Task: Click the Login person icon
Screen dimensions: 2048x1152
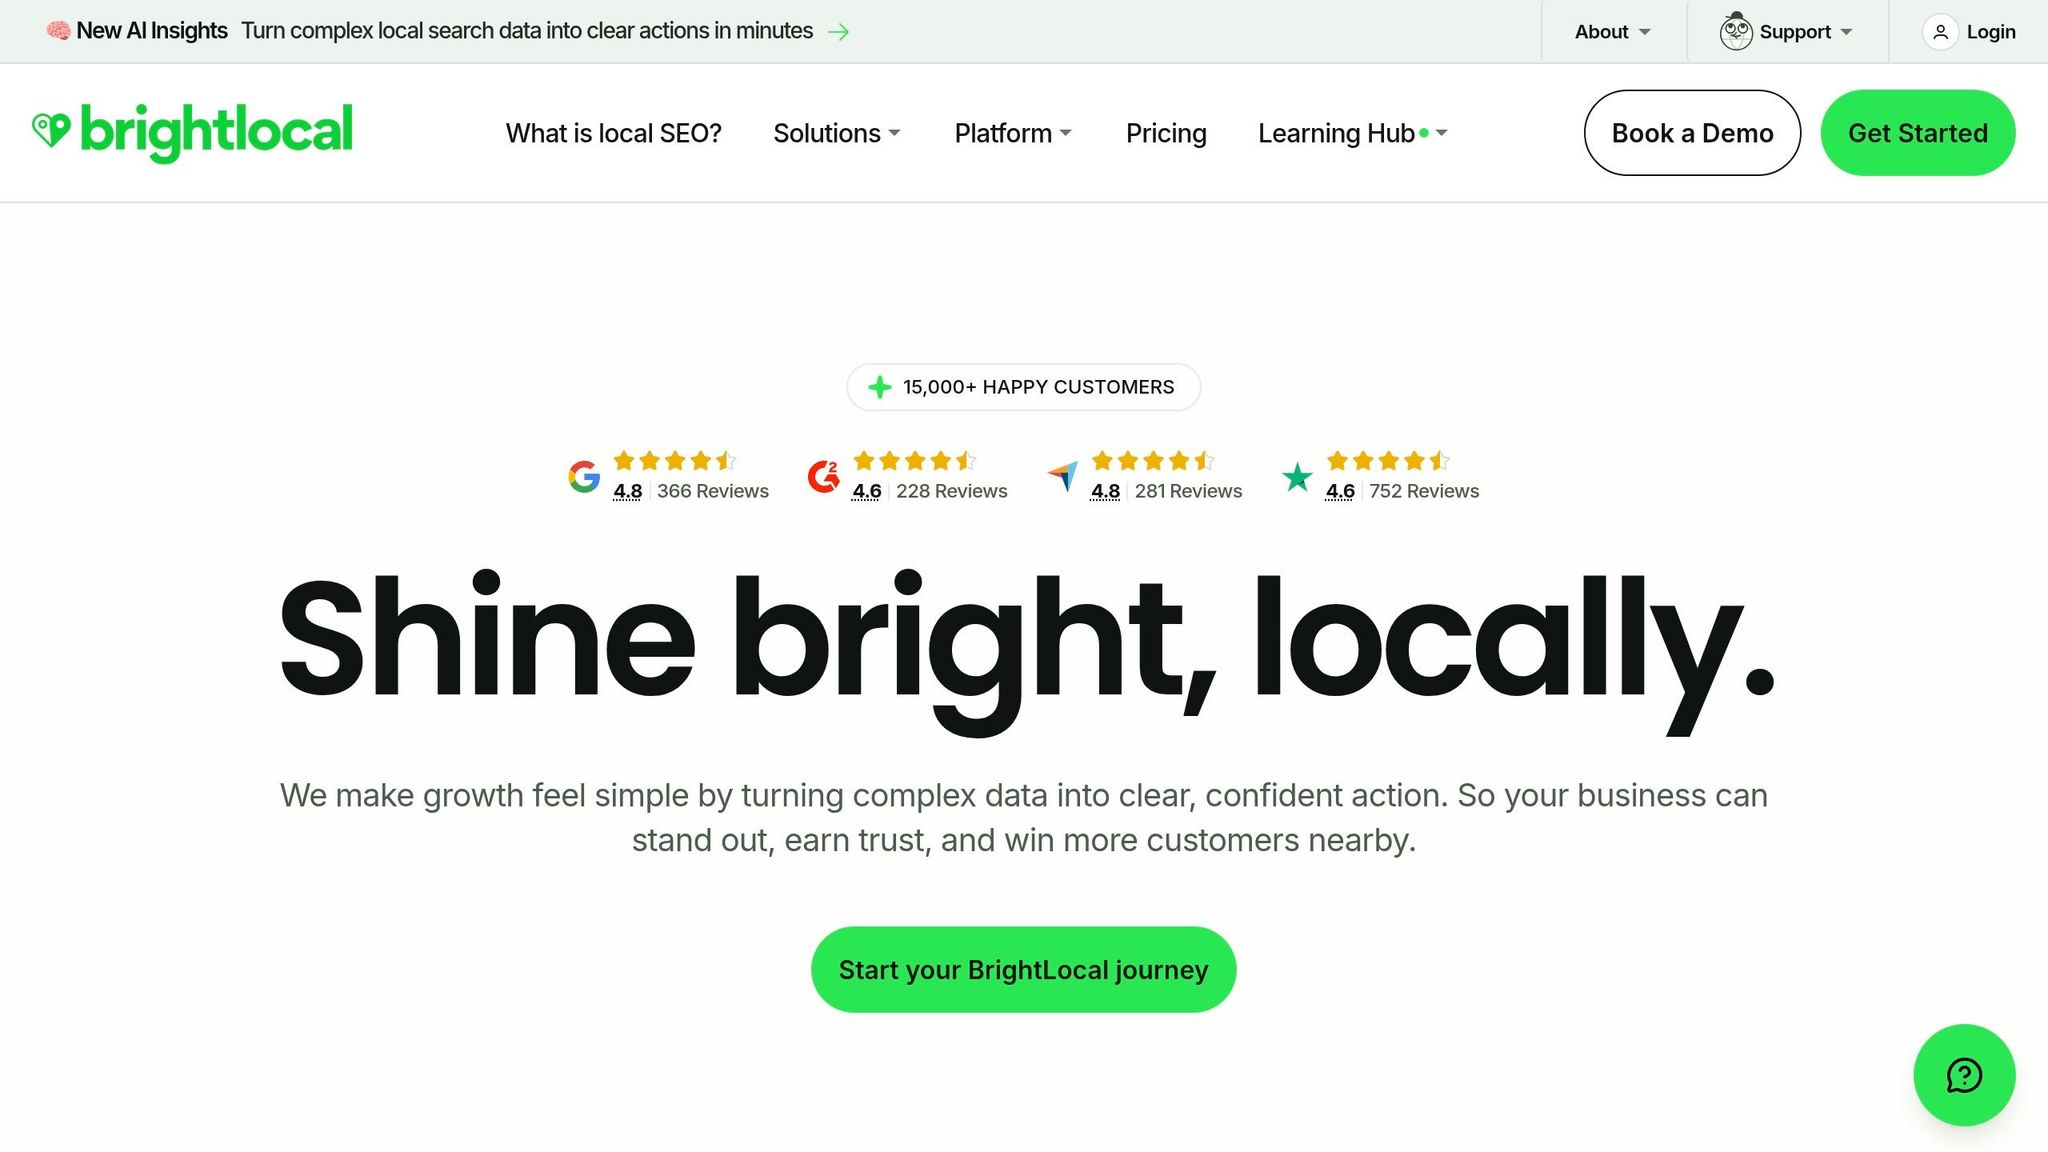Action: tap(1940, 31)
